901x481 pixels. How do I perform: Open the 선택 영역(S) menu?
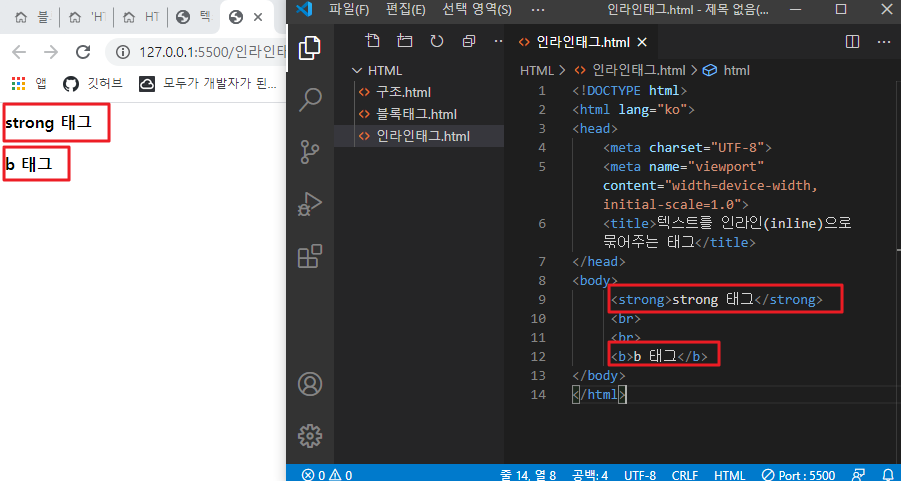pyautogui.click(x=477, y=9)
